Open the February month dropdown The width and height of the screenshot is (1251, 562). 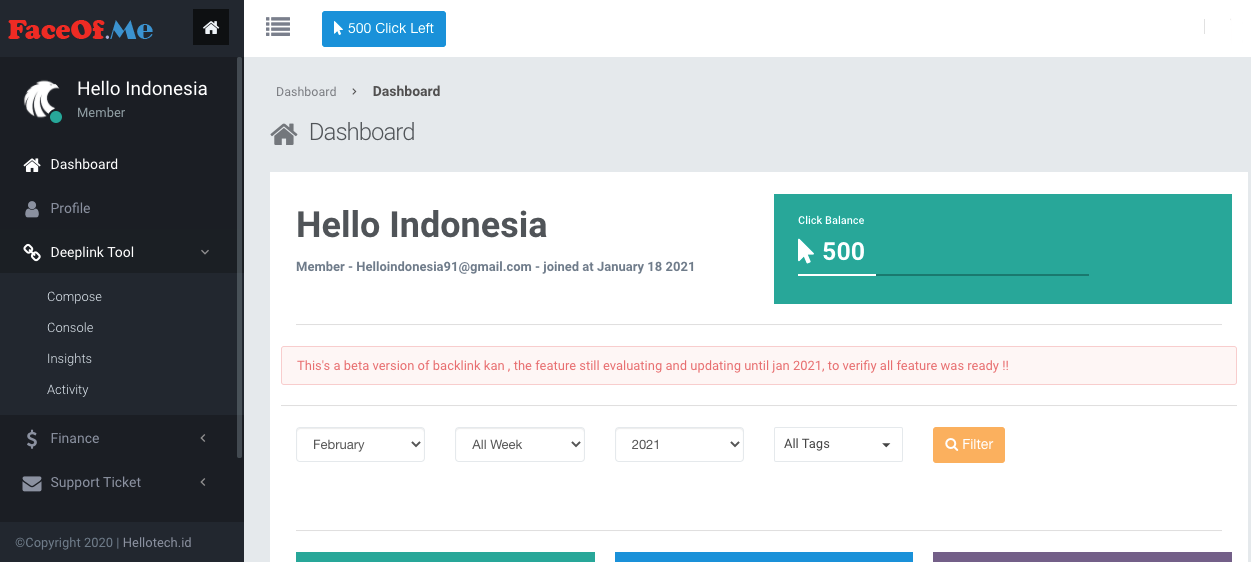tap(360, 445)
